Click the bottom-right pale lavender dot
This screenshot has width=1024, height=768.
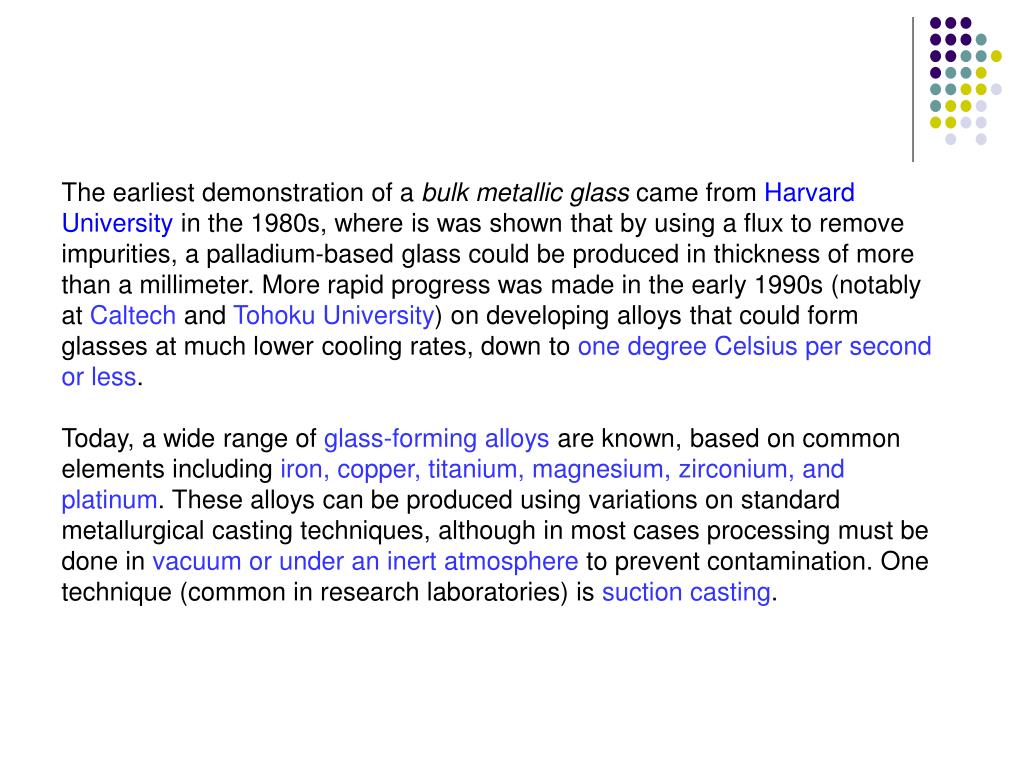pos(981,139)
